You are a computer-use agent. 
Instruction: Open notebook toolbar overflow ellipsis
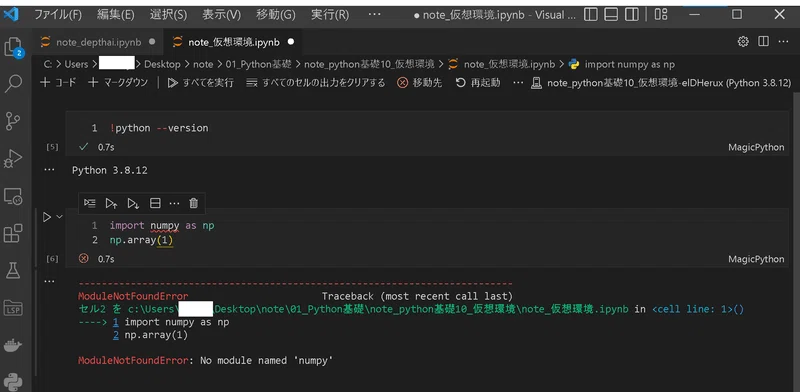[518, 83]
